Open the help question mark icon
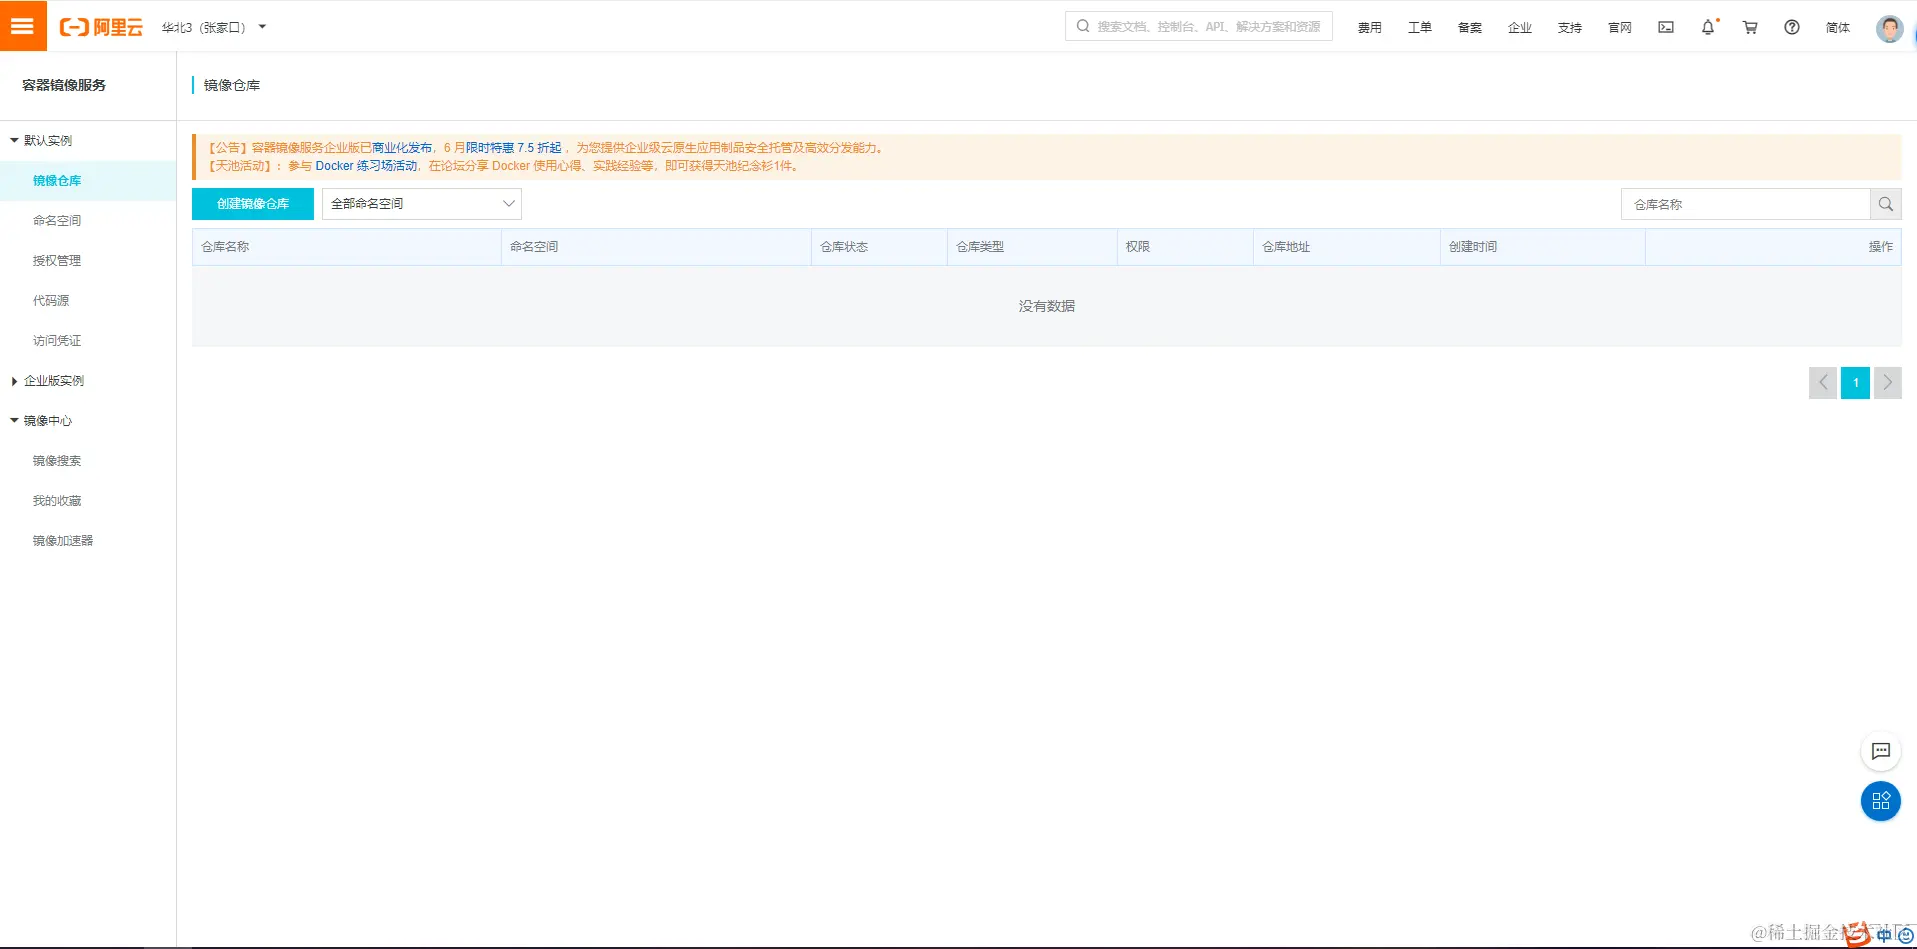This screenshot has width=1917, height=949. (x=1792, y=27)
